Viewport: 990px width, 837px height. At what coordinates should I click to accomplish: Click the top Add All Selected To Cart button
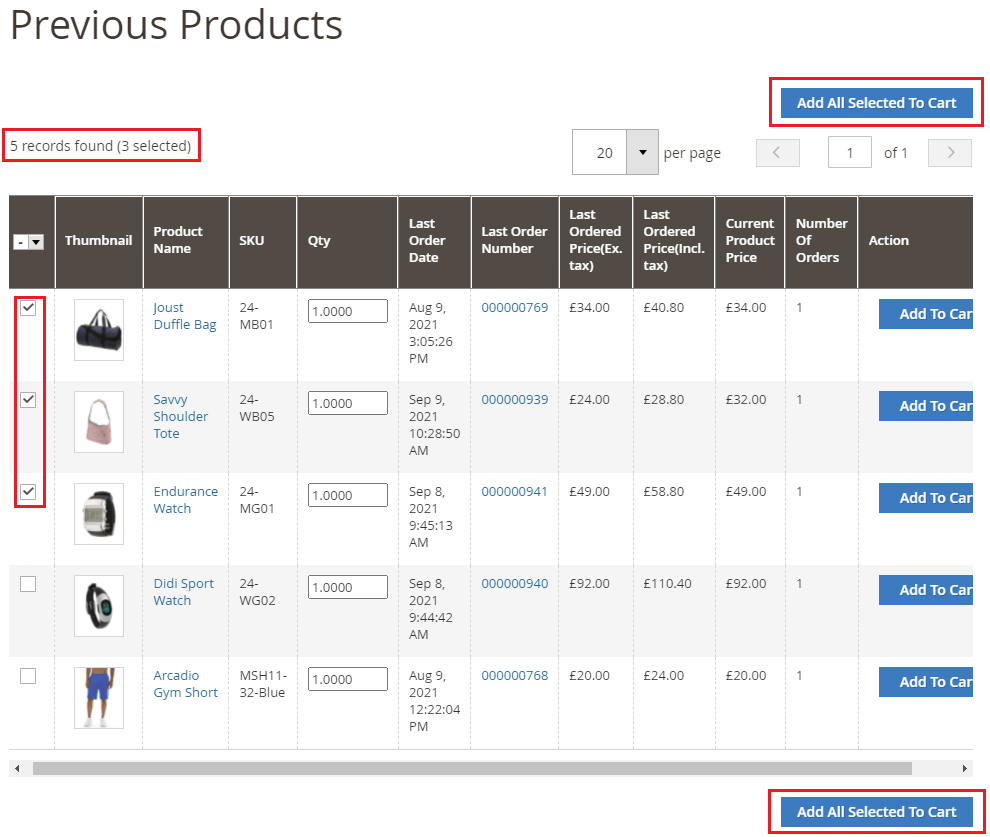point(875,102)
